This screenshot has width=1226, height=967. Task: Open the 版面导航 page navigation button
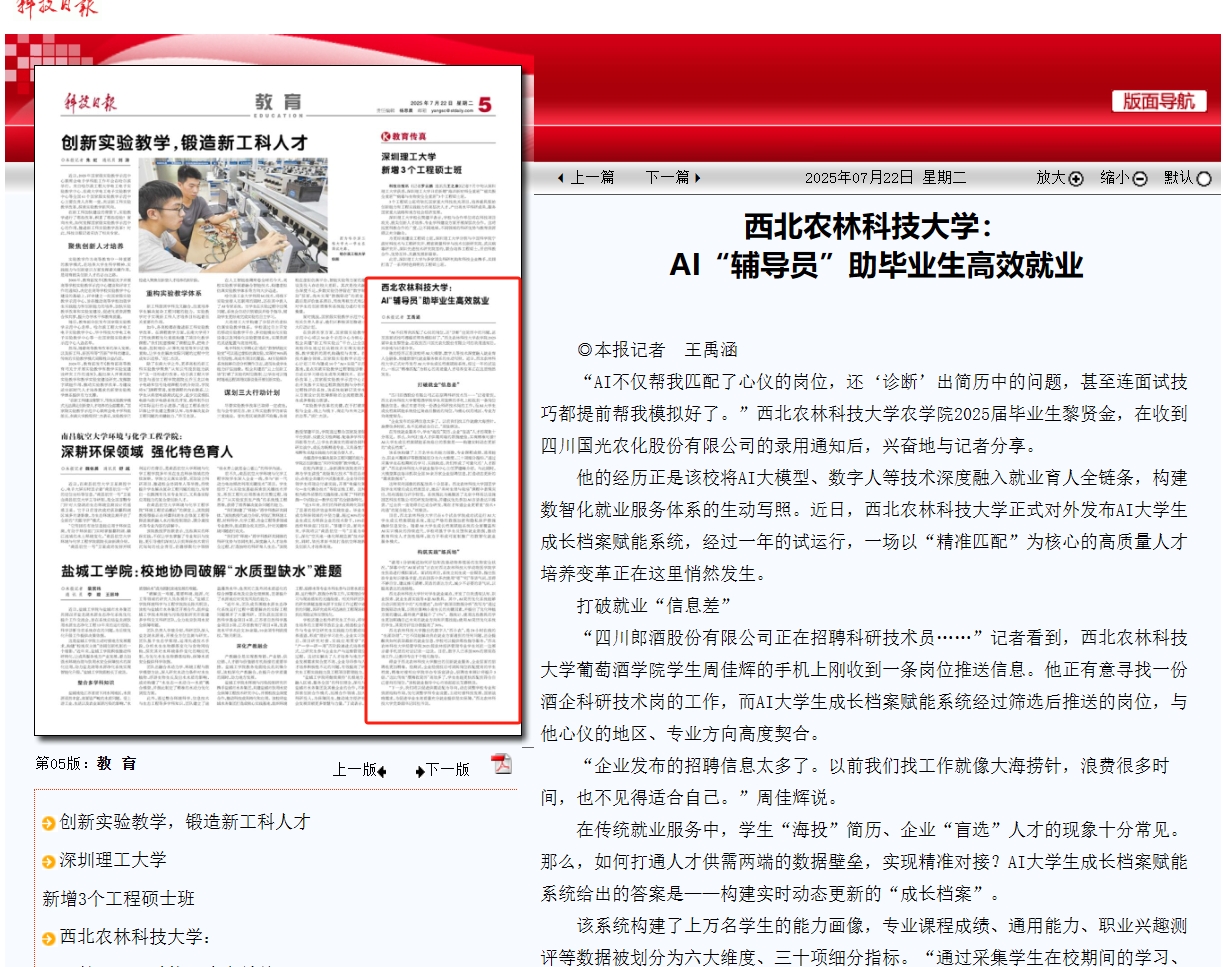point(1159,101)
